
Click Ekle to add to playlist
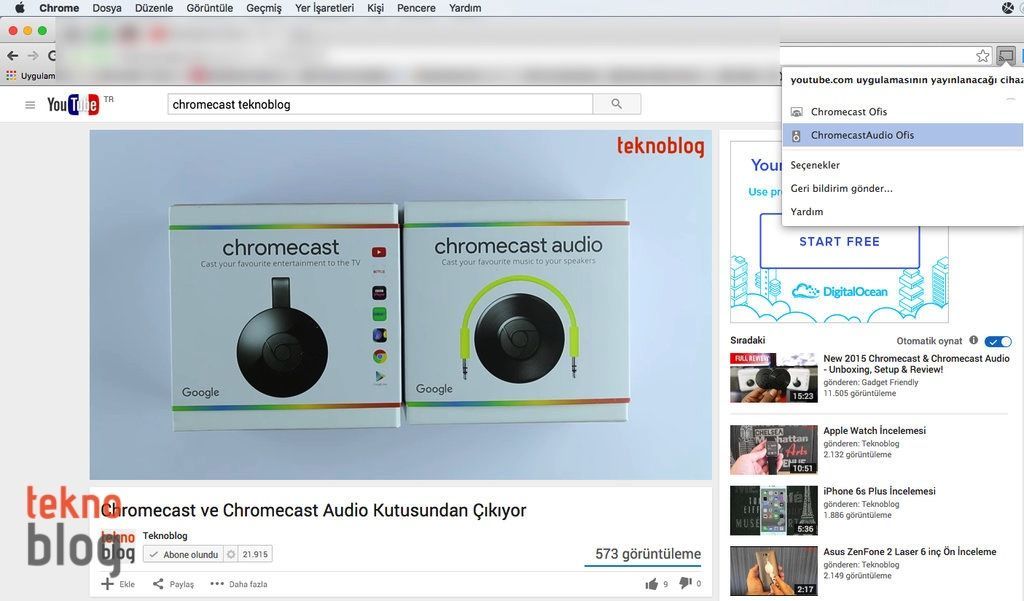[118, 584]
